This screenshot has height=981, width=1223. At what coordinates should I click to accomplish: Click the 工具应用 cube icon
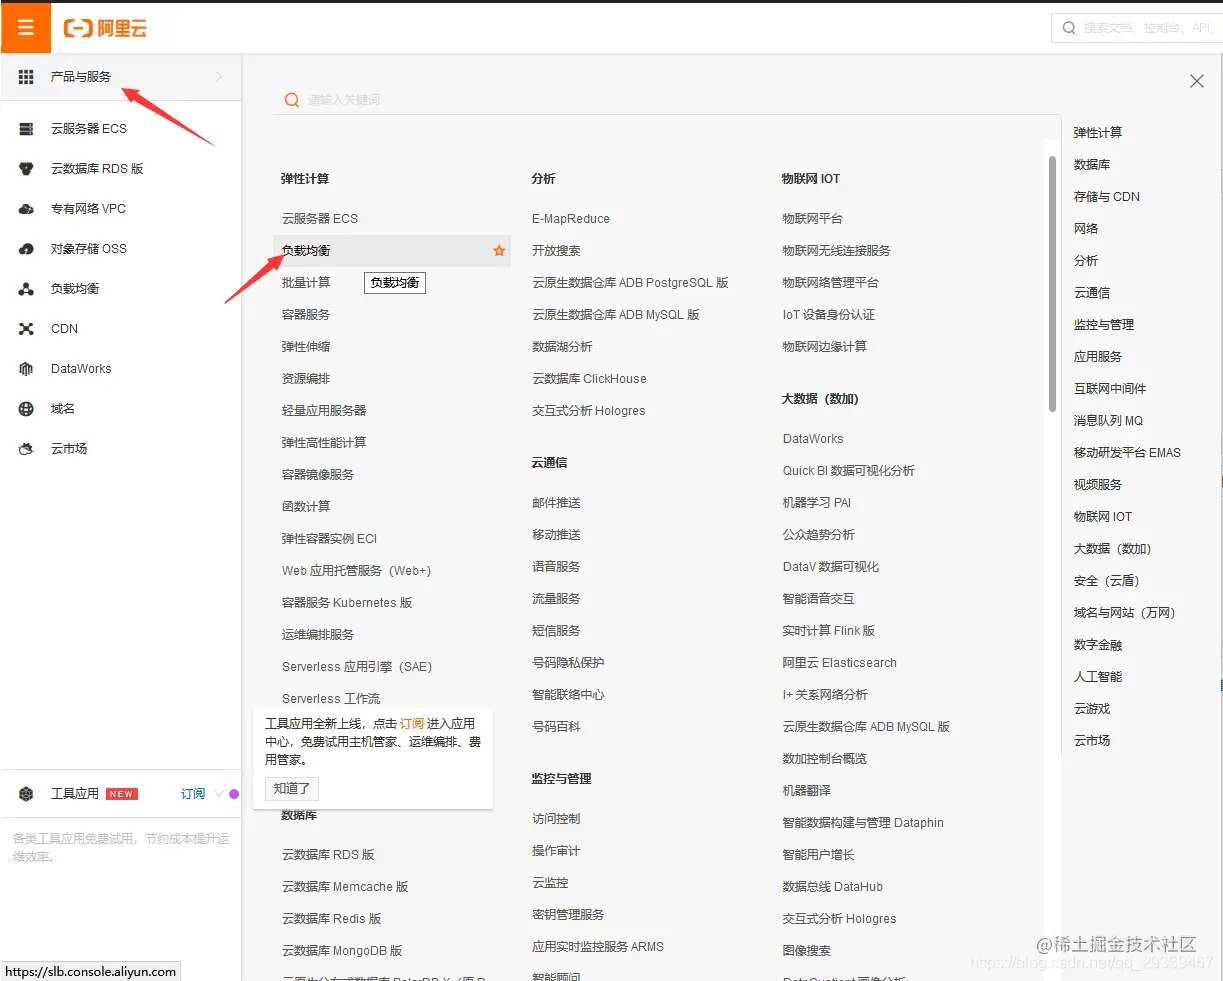26,794
